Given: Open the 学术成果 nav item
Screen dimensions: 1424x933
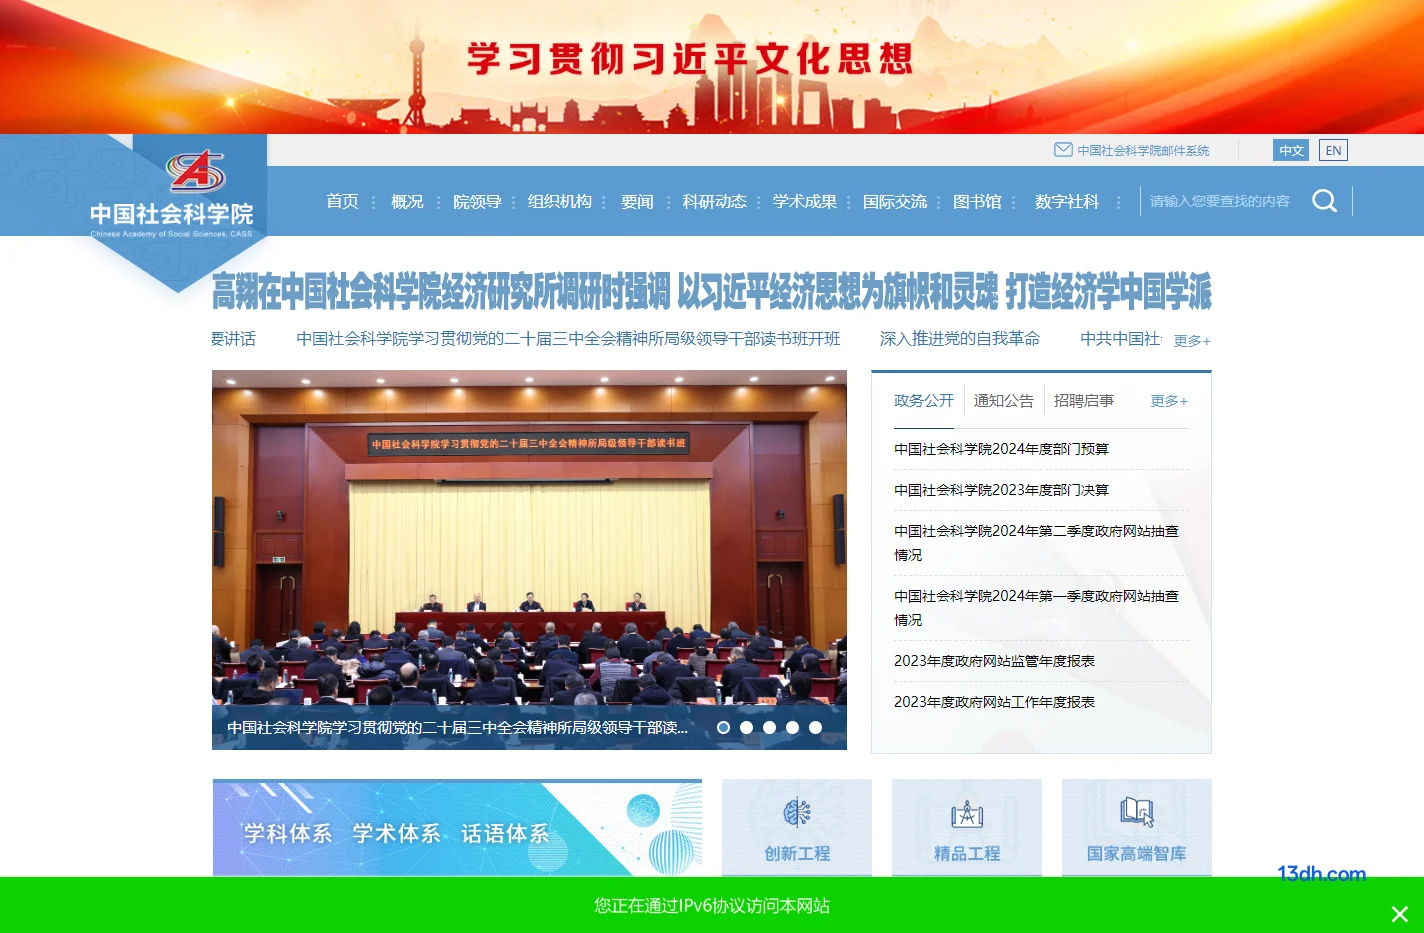Looking at the screenshot, I should tap(805, 201).
